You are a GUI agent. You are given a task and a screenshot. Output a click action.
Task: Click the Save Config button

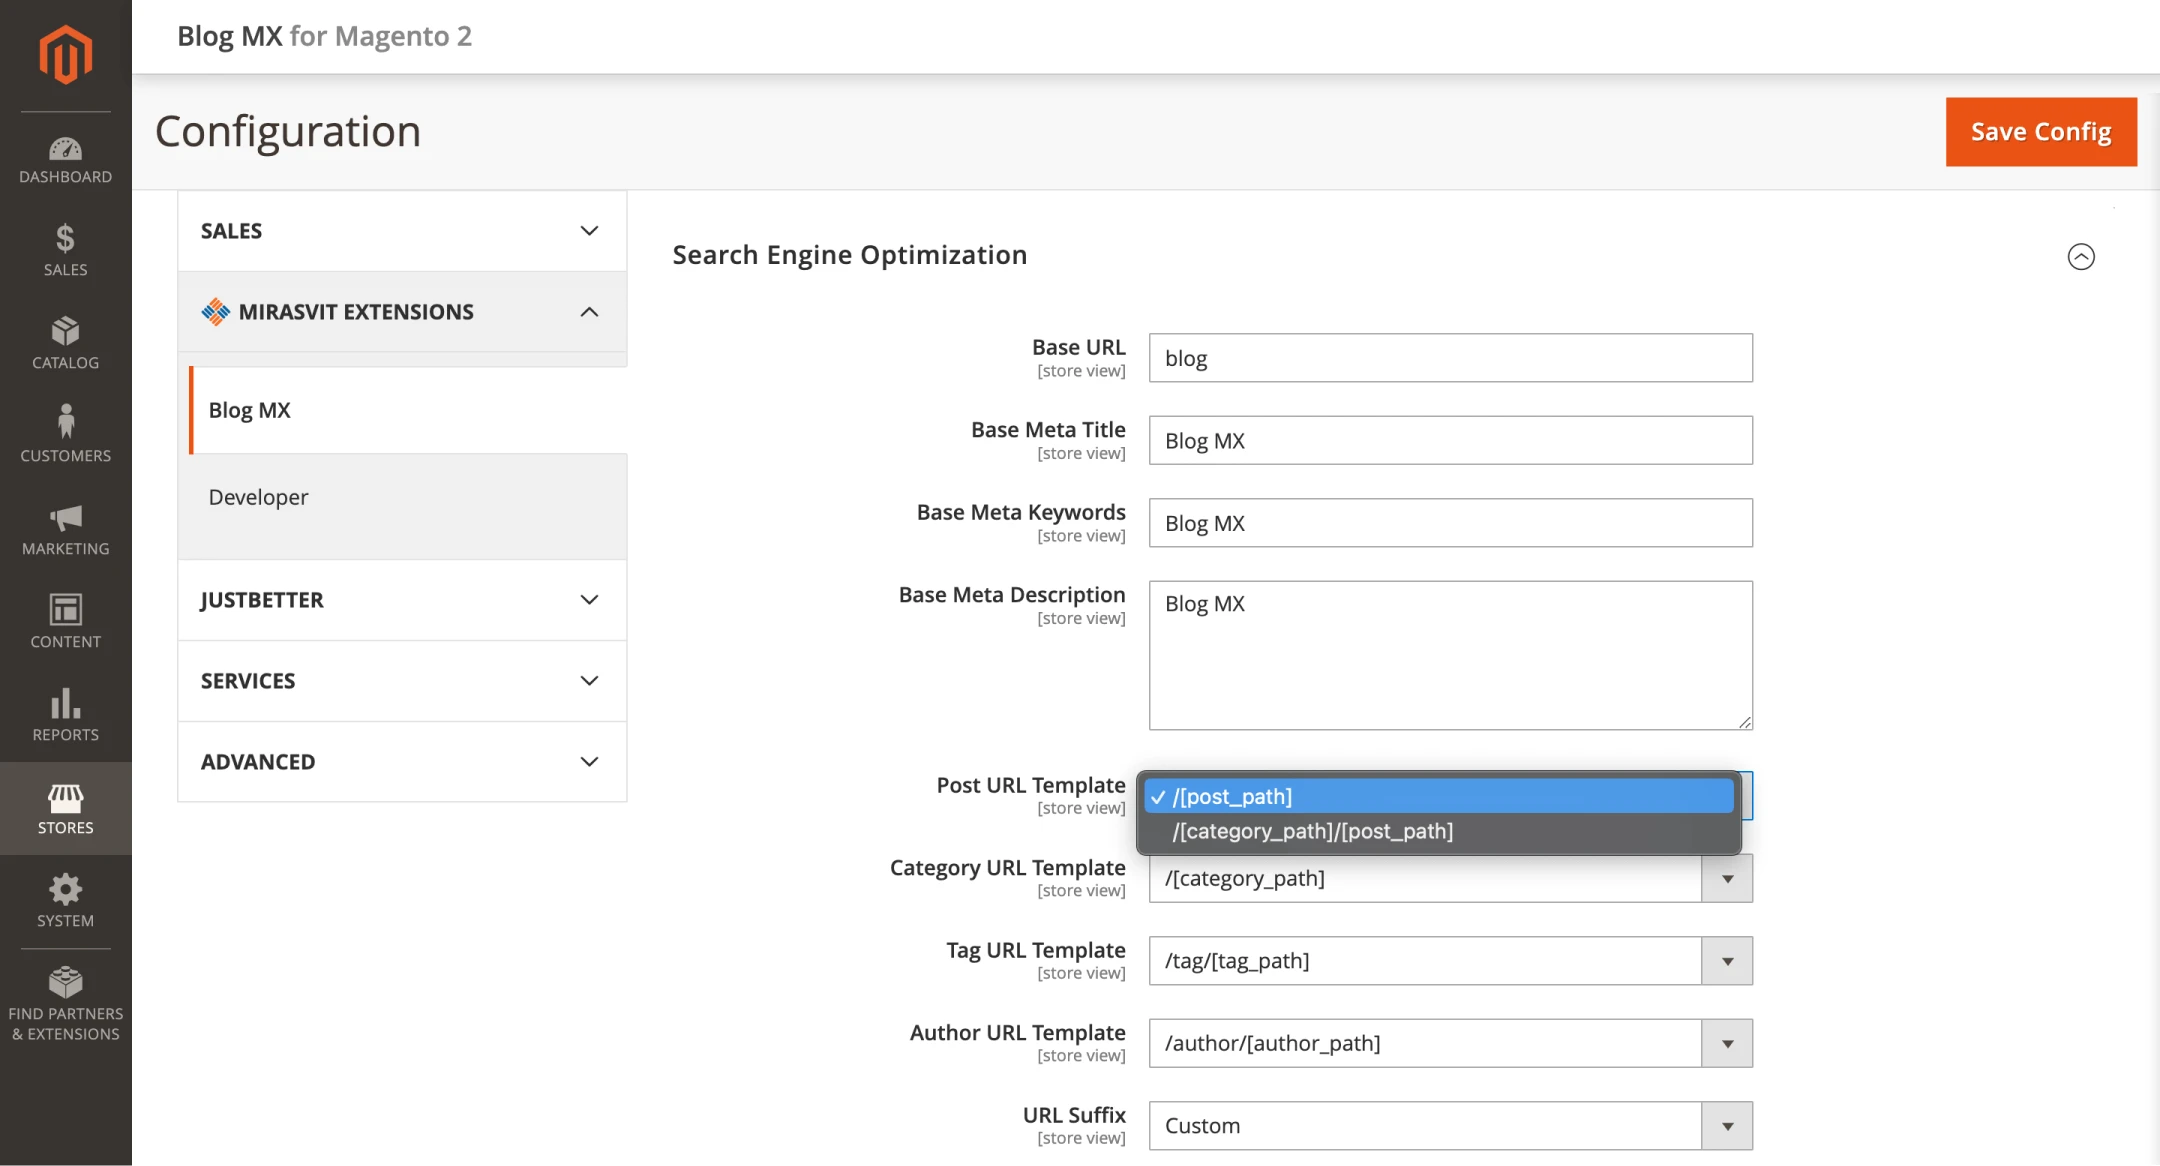[2040, 132]
